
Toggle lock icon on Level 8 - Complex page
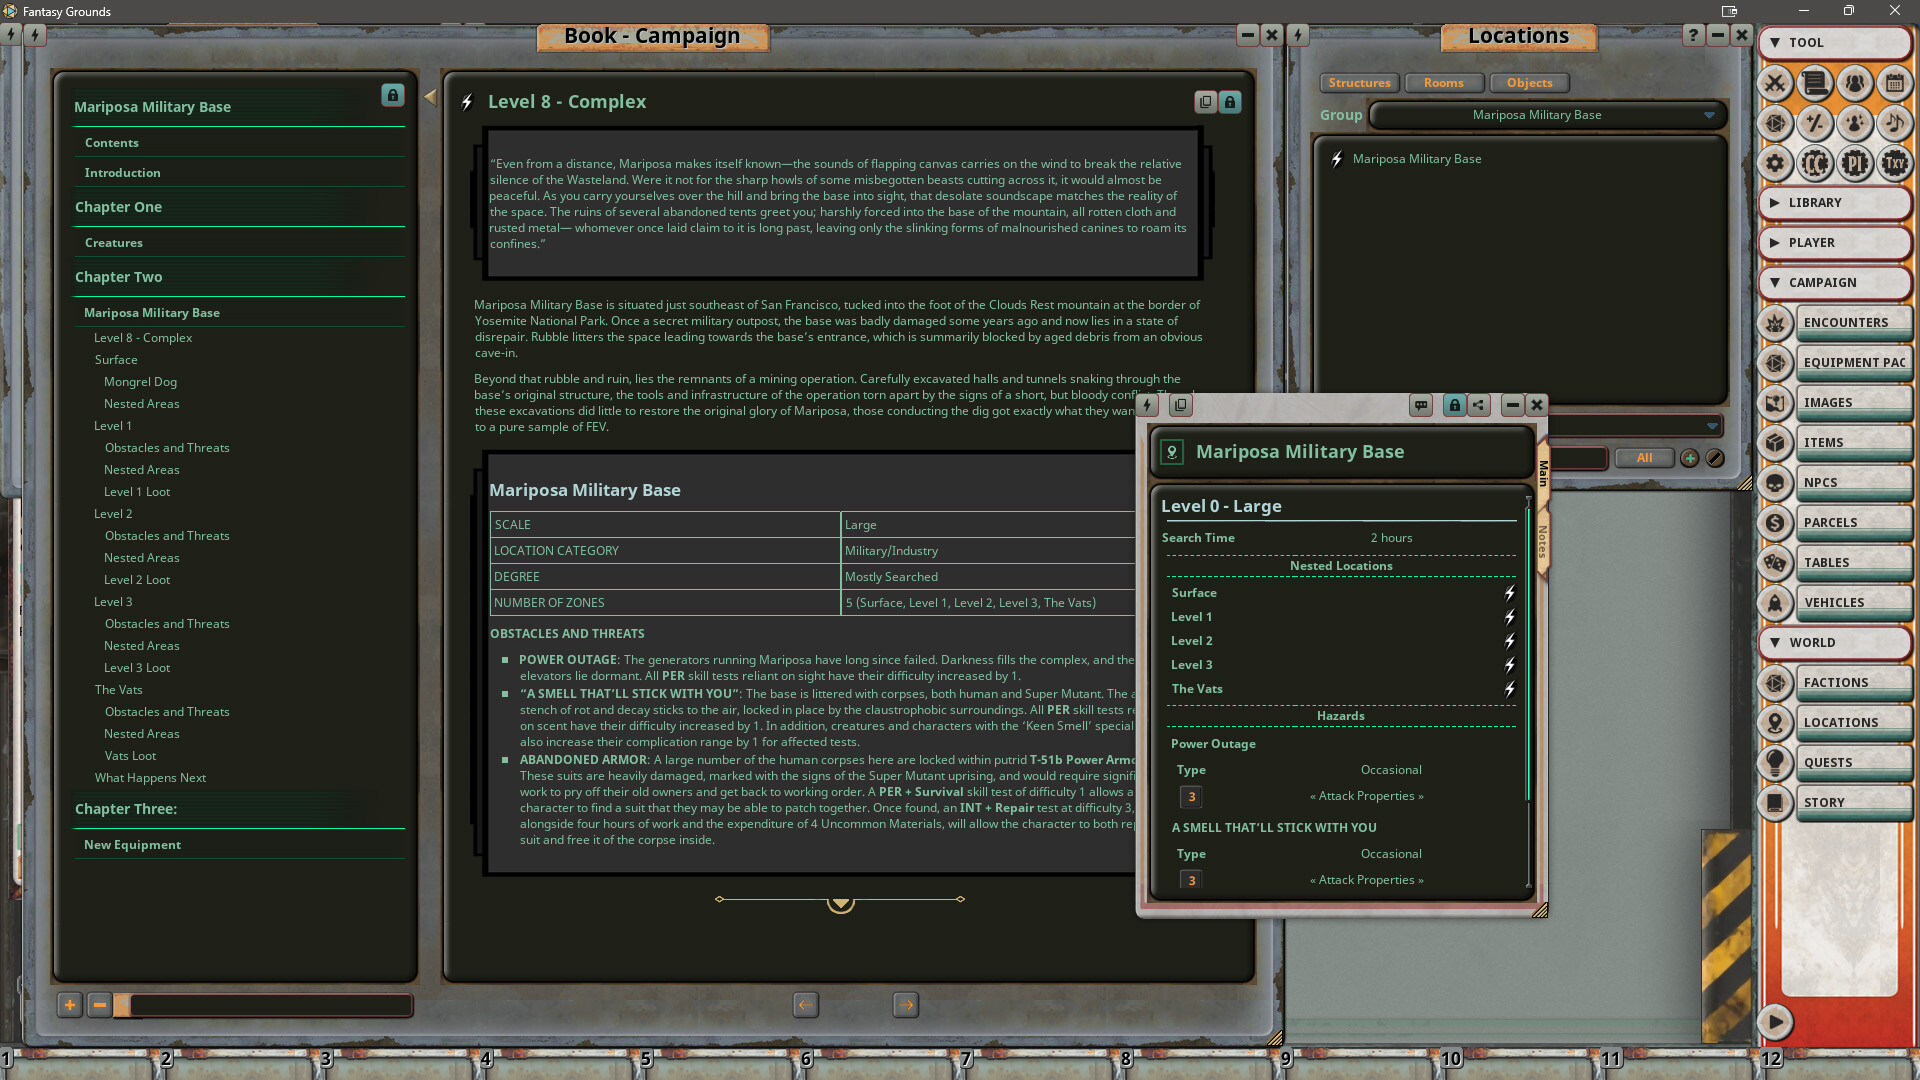(1230, 102)
